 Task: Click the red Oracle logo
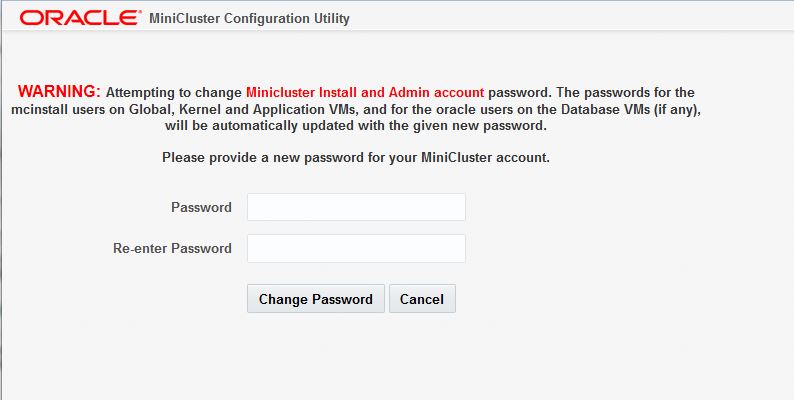80,18
